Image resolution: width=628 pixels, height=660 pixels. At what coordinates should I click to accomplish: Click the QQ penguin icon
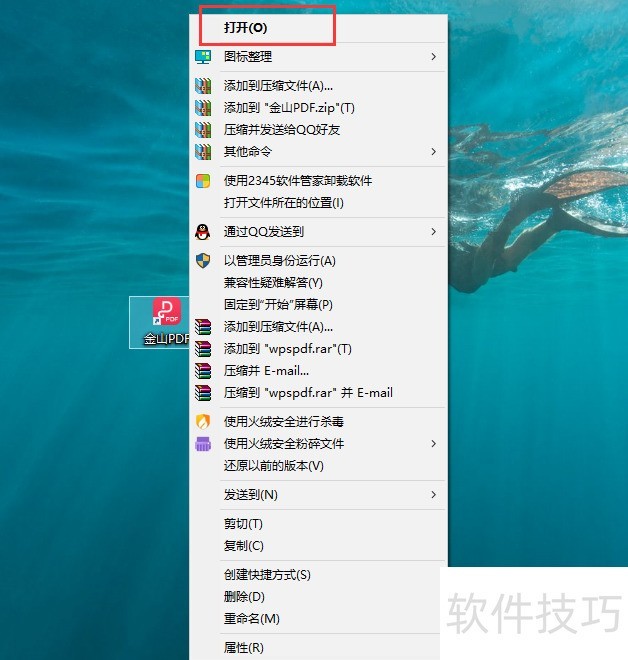tap(203, 232)
